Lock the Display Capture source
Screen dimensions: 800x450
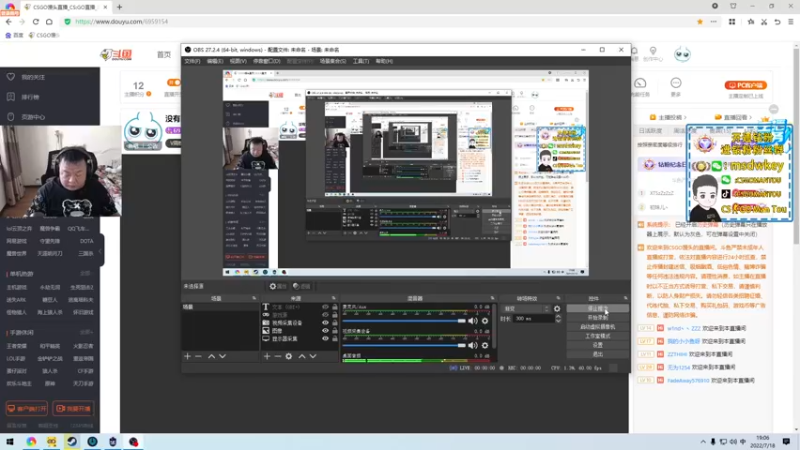[x=335, y=338]
